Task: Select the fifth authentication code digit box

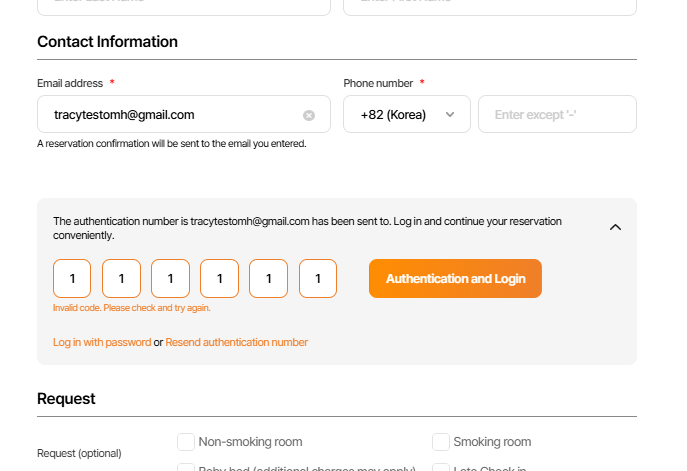Action: tap(269, 279)
